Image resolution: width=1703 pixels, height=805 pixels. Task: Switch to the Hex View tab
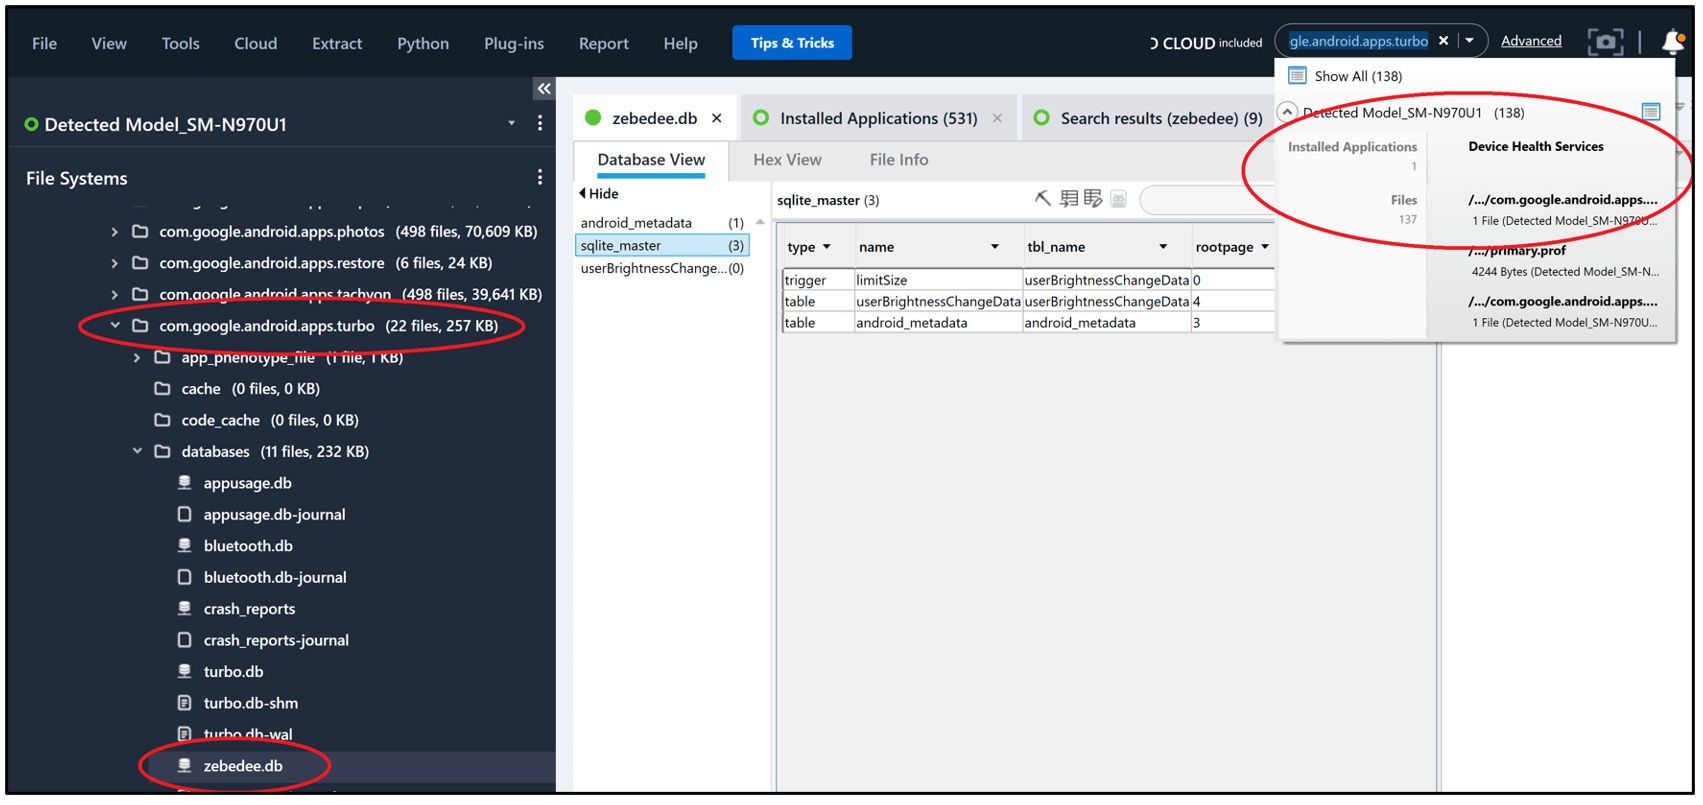[787, 160]
